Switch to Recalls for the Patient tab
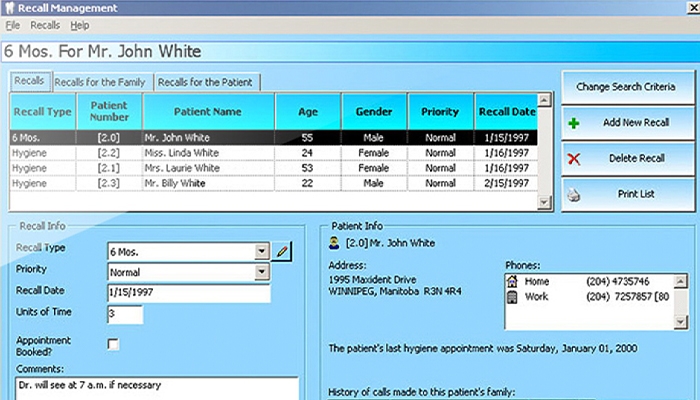 click(205, 82)
